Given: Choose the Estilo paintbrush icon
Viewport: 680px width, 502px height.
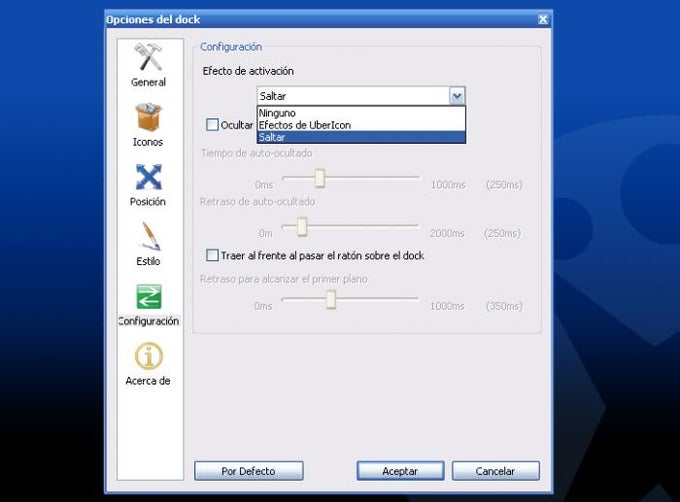Looking at the screenshot, I should tap(148, 236).
